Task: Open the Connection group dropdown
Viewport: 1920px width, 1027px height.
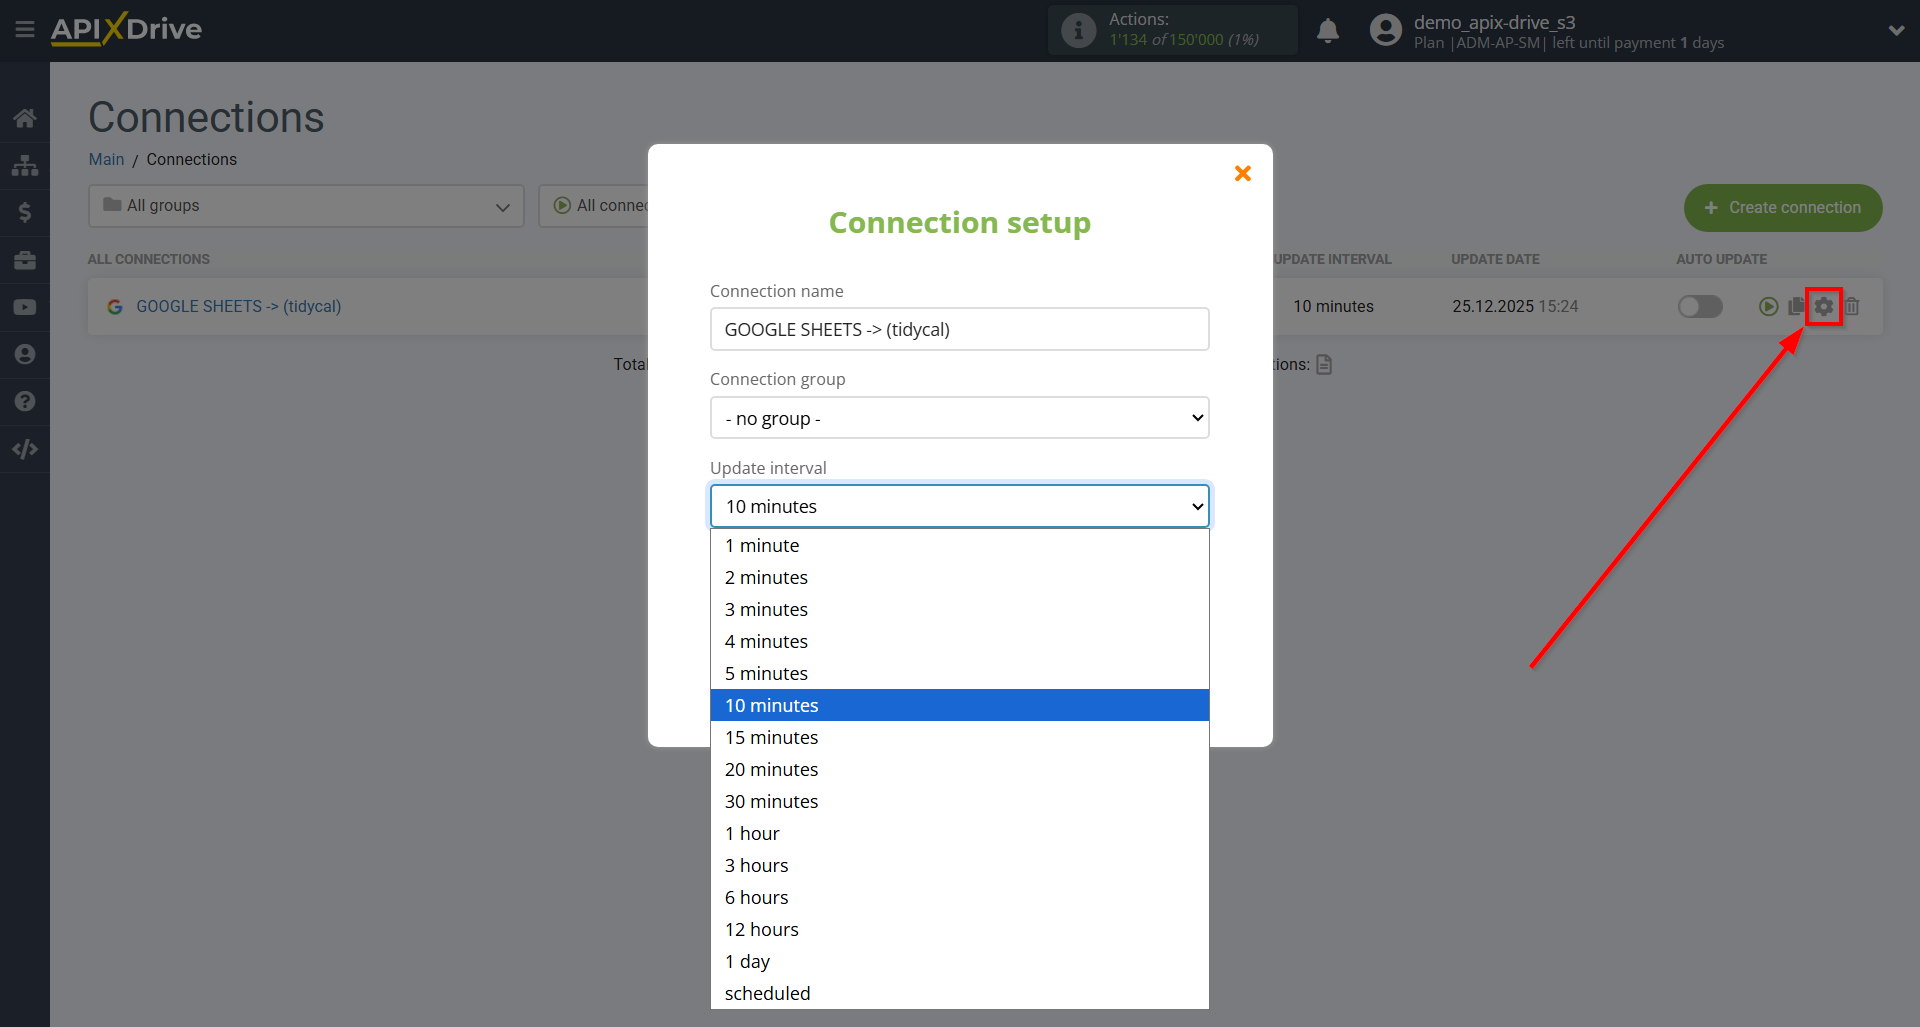Action: coord(959,417)
